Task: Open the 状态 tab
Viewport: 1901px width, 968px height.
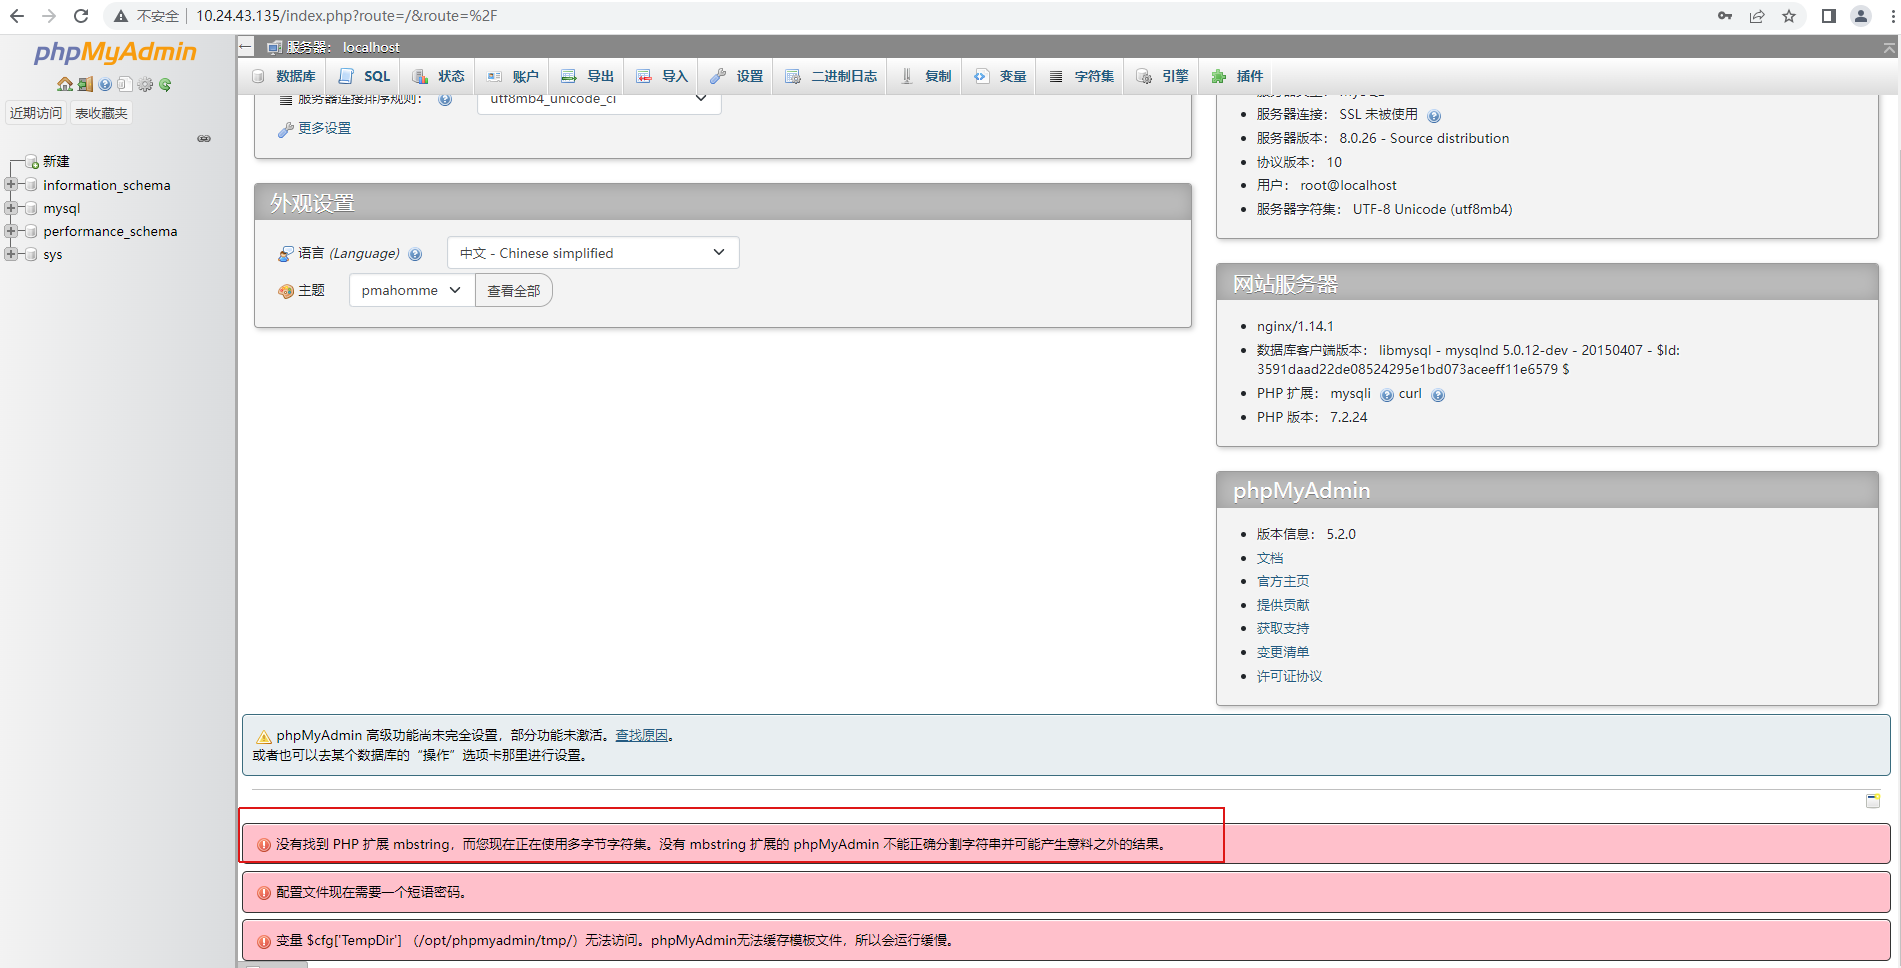Action: [x=439, y=76]
